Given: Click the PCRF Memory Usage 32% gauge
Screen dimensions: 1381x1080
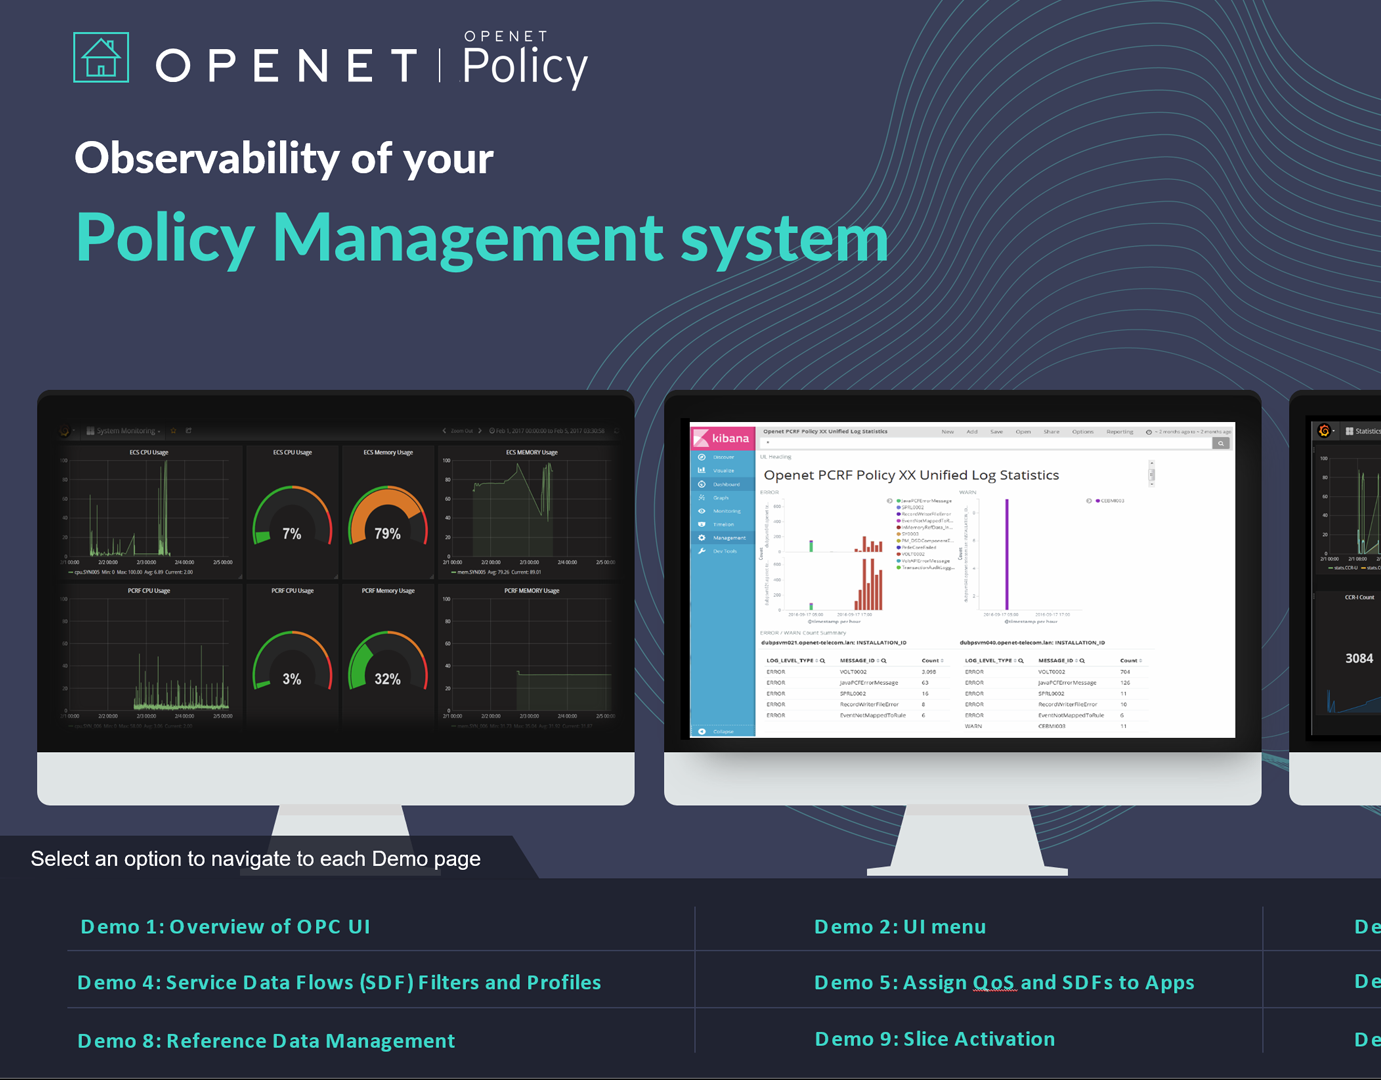Looking at the screenshot, I should coord(388,662).
